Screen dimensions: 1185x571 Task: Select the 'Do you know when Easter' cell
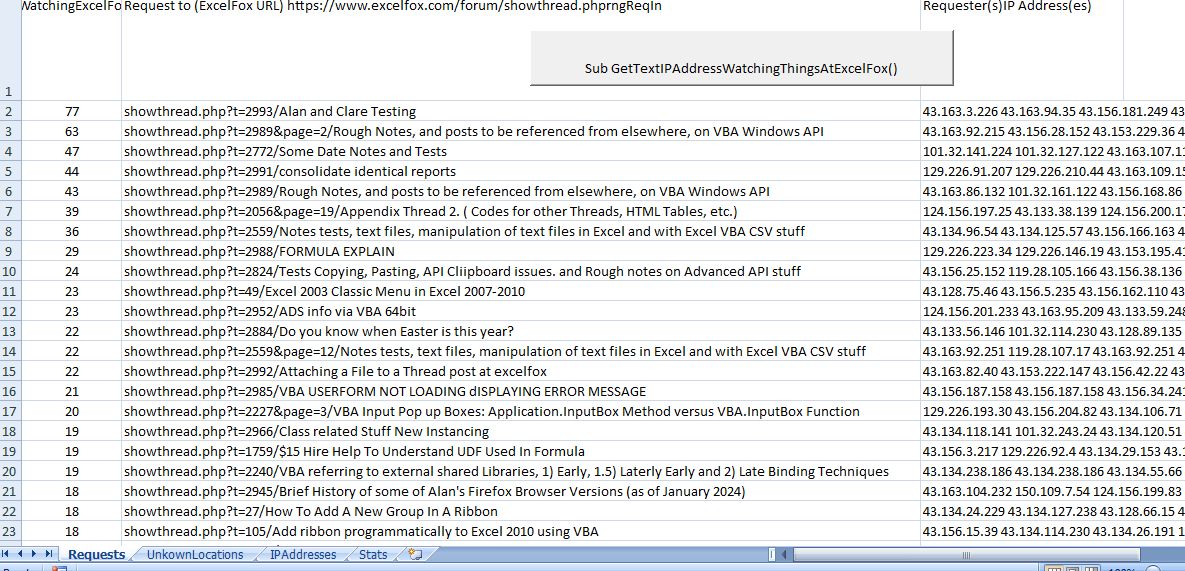pos(521,332)
